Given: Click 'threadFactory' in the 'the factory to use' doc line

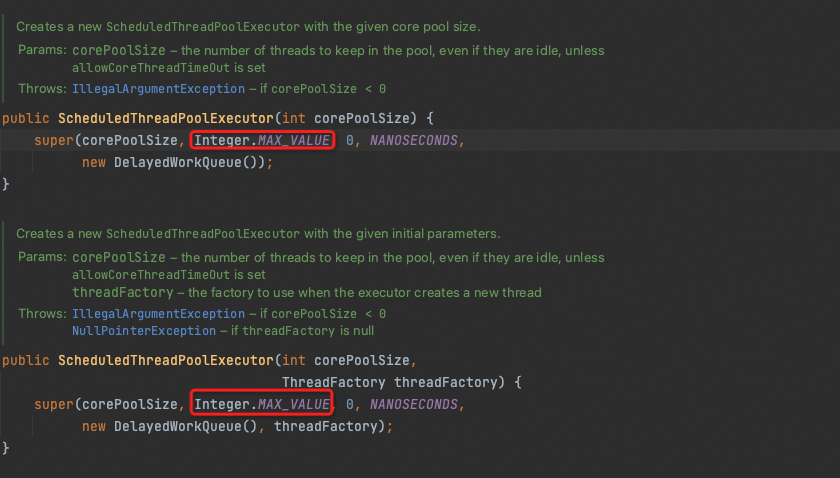Looking at the screenshot, I should (123, 293).
